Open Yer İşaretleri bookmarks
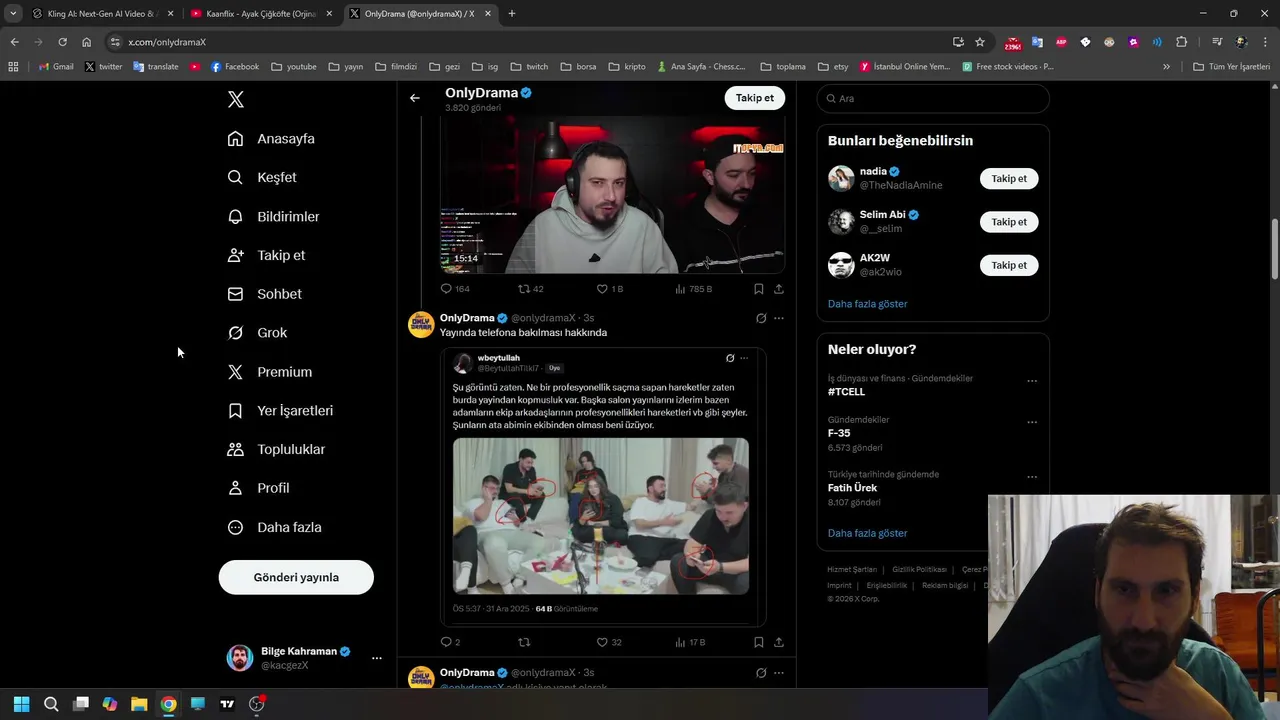The height and width of the screenshot is (720, 1280). [280, 411]
